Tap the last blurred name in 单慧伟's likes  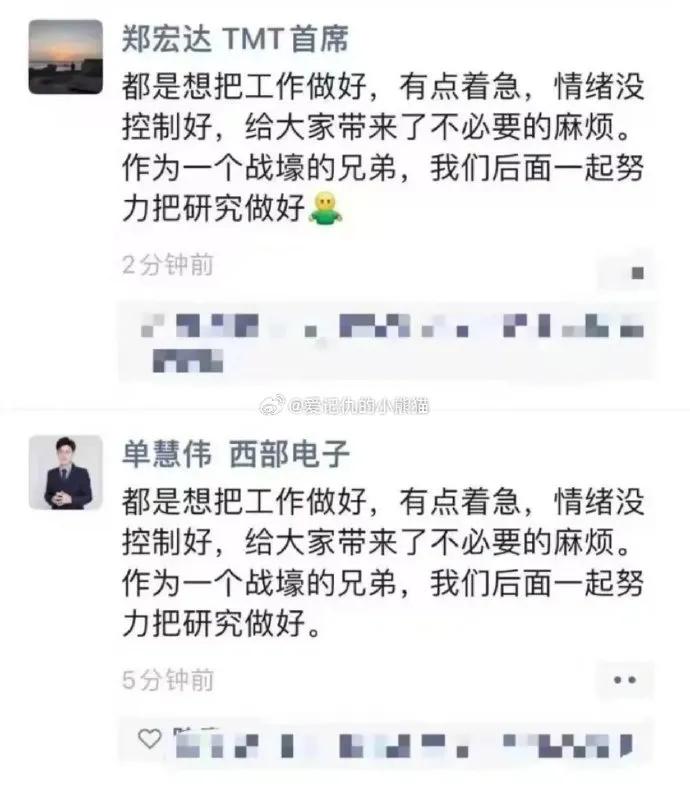[568, 745]
